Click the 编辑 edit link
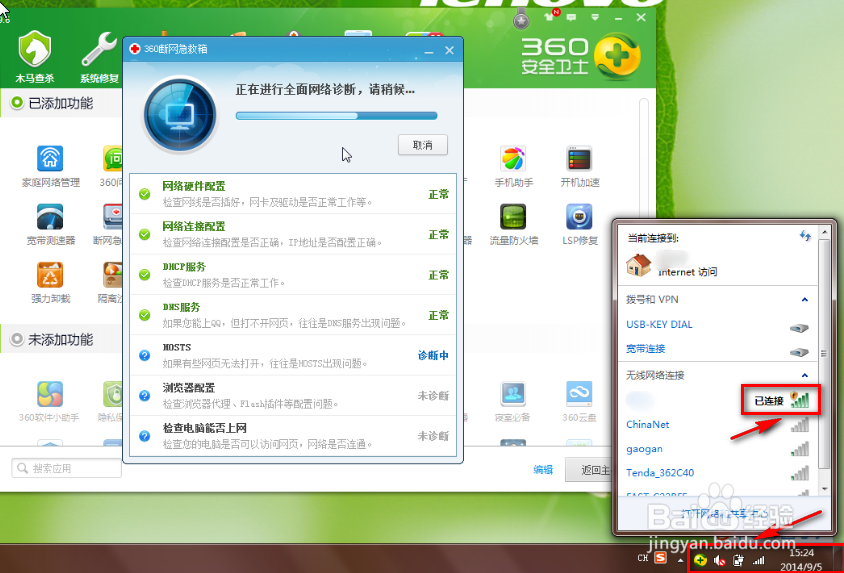This screenshot has width=844, height=573. (x=543, y=470)
